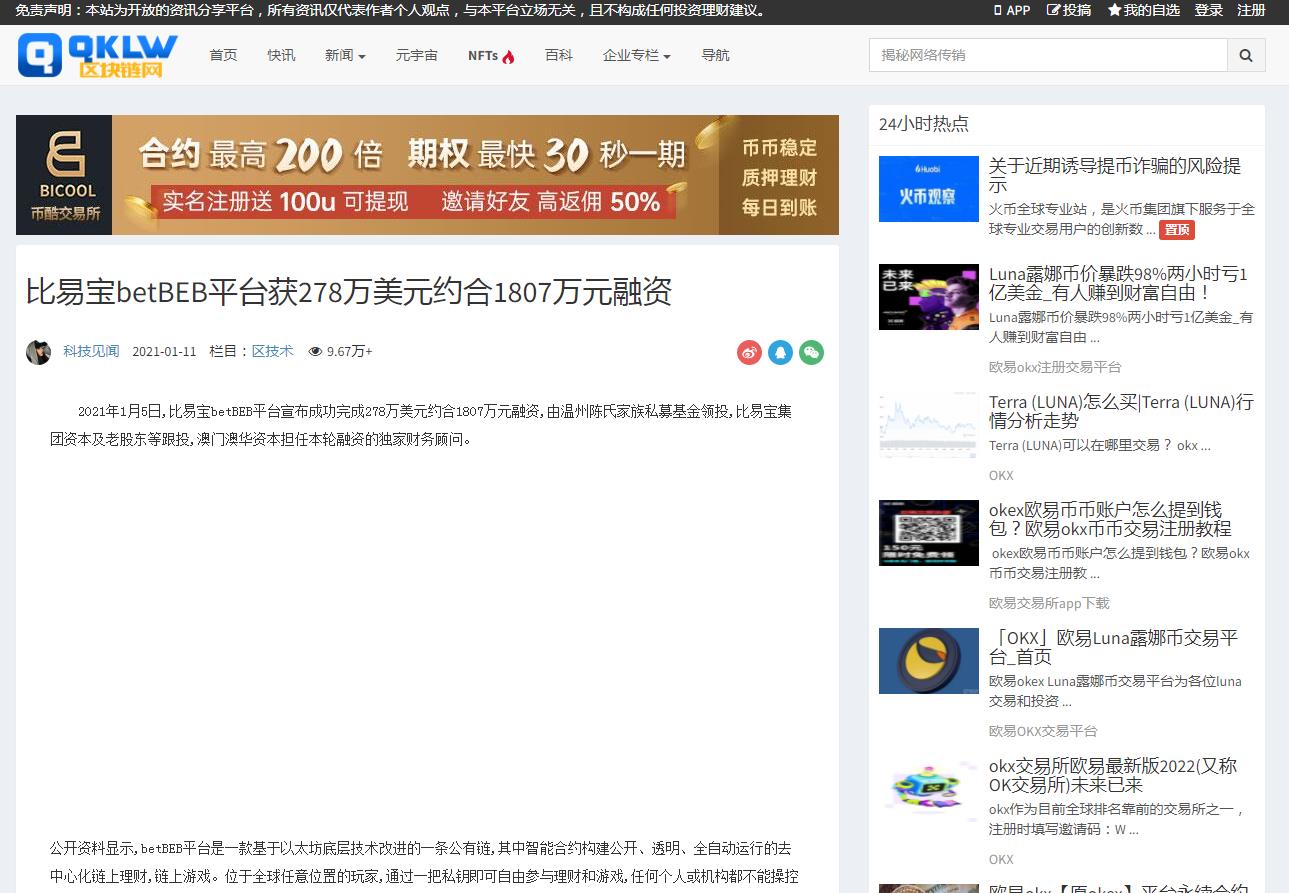1289x893 pixels.
Task: Share article to QQ icon
Action: 780,352
